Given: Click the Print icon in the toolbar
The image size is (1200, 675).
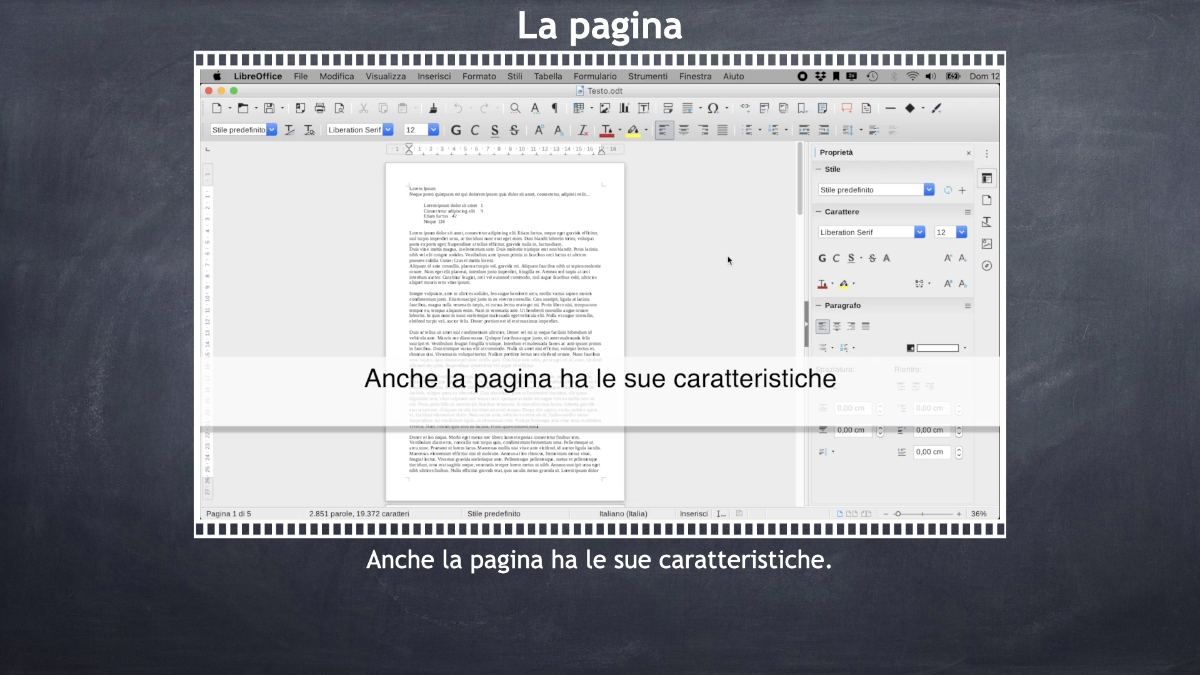Looking at the screenshot, I should tap(320, 108).
